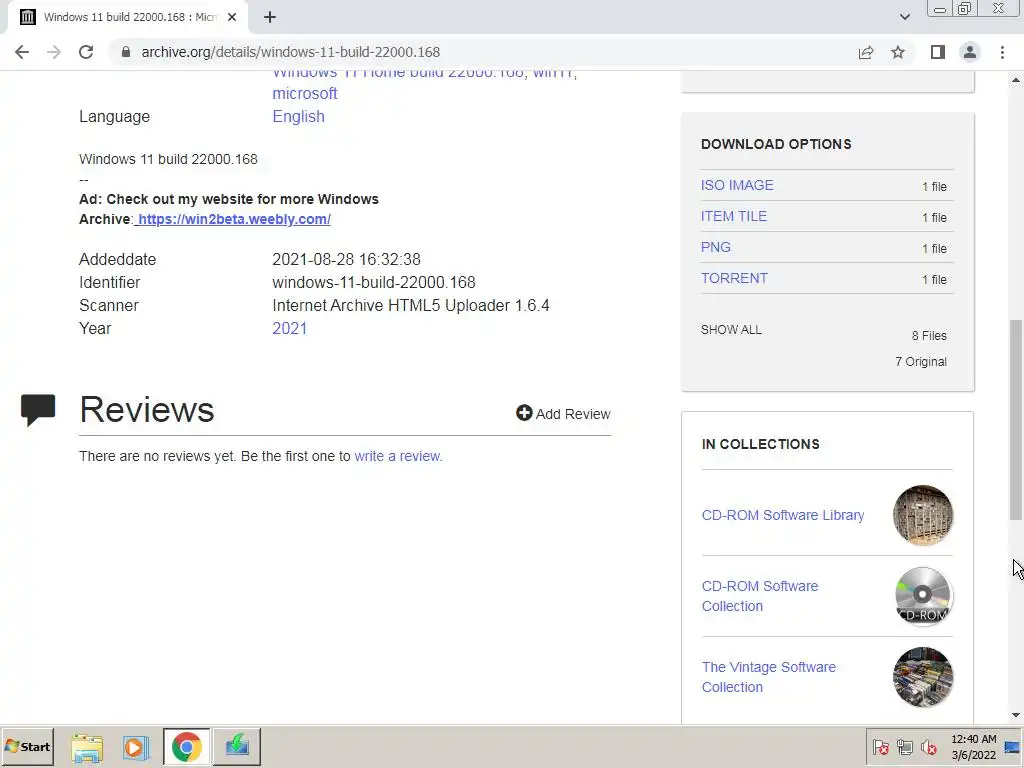Visit the win2beta.weebly.com link
The image size is (1024, 768).
point(234,219)
